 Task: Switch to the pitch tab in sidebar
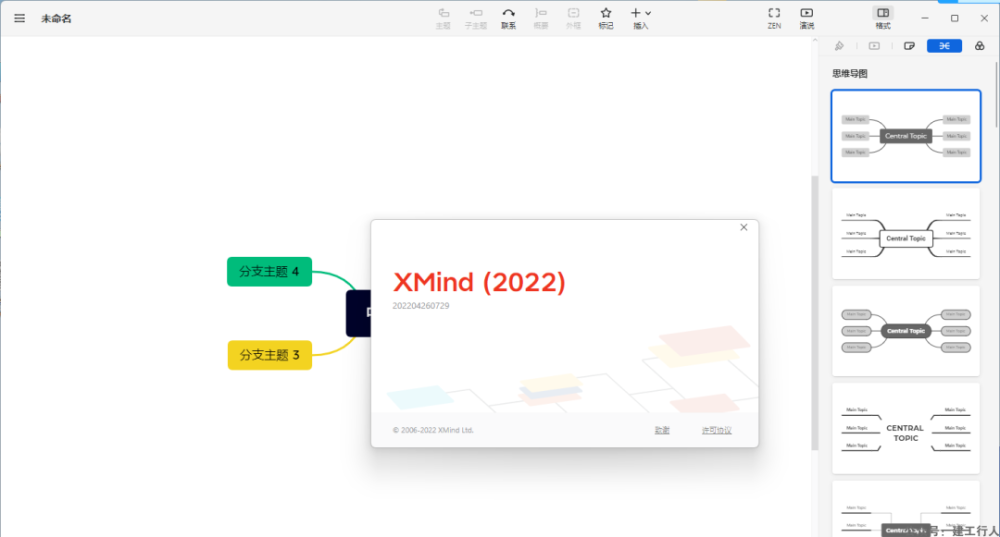(874, 46)
